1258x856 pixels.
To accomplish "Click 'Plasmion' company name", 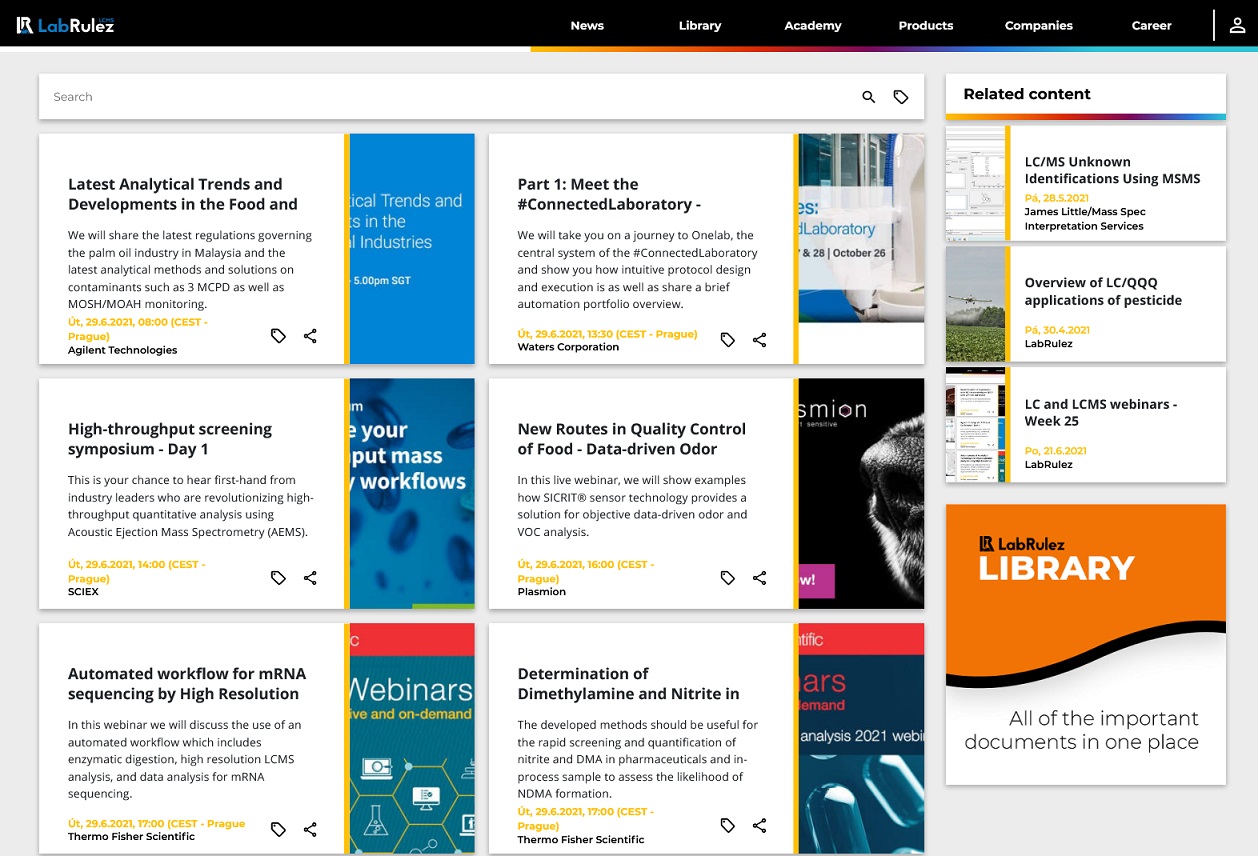I will (x=541, y=592).
